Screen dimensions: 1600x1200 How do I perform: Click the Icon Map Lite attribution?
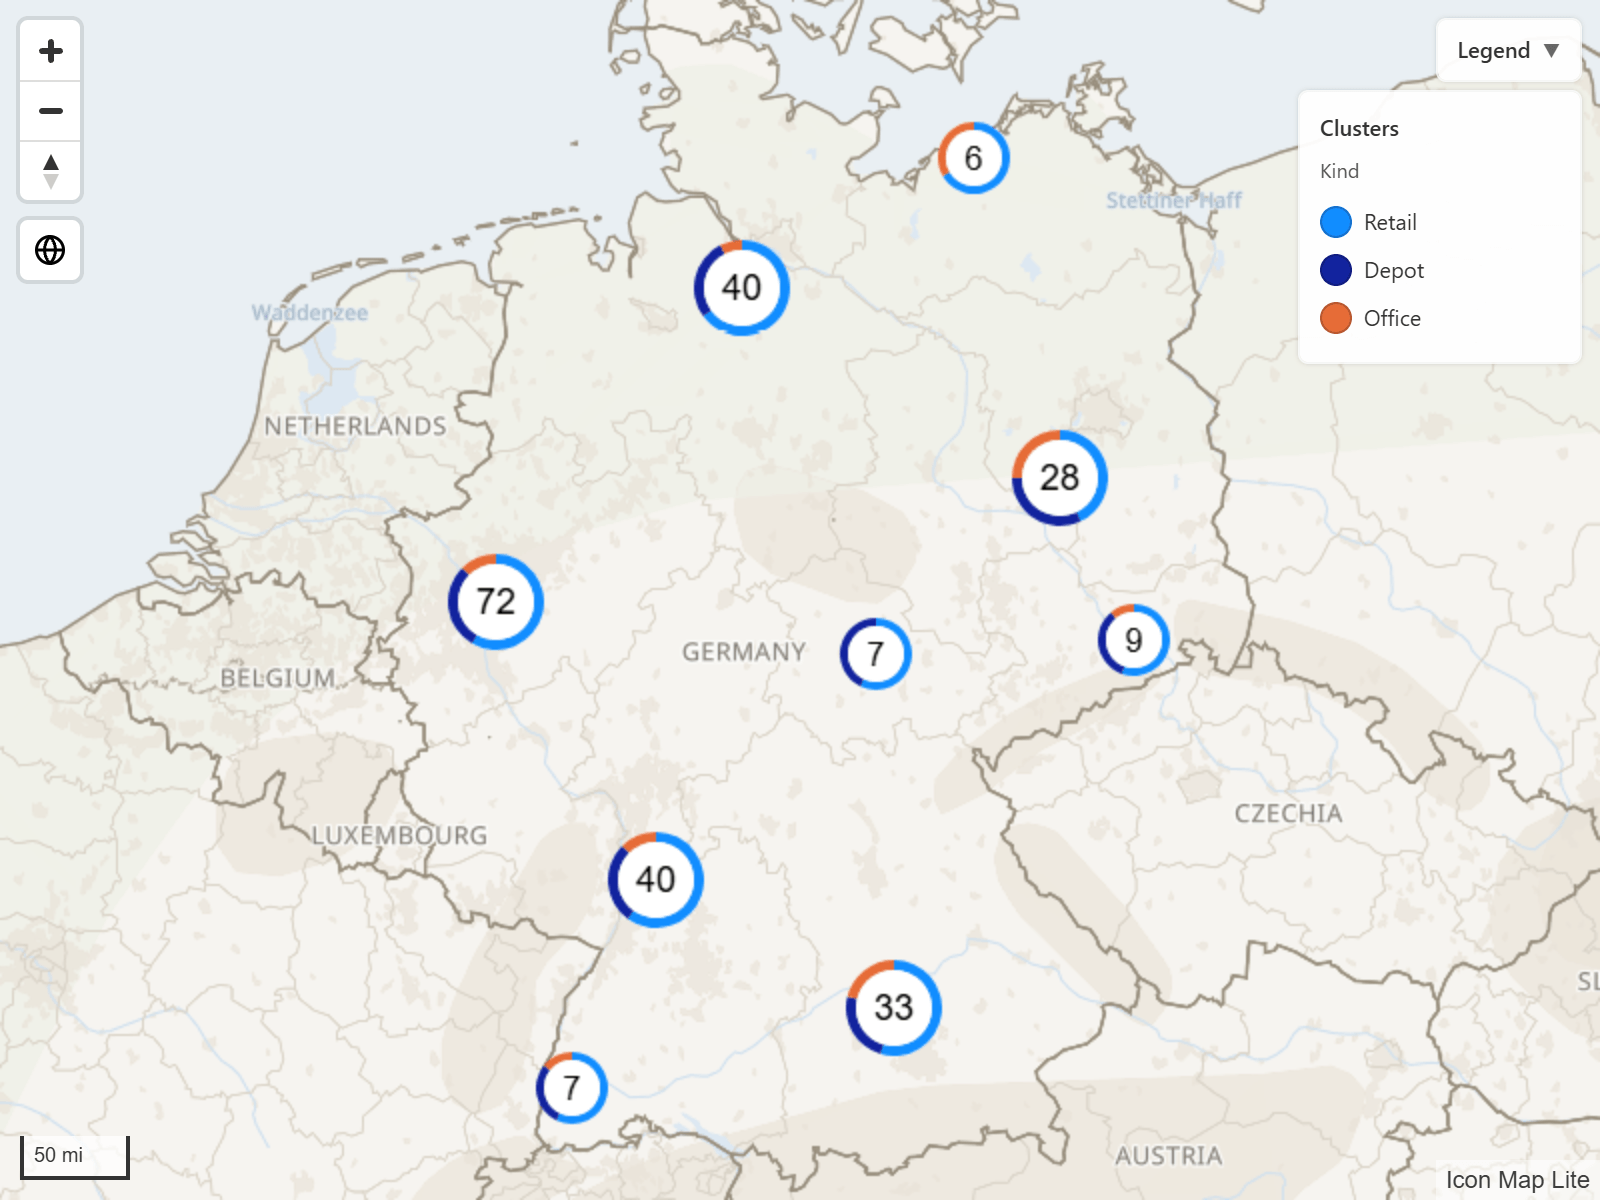[x=1517, y=1180]
